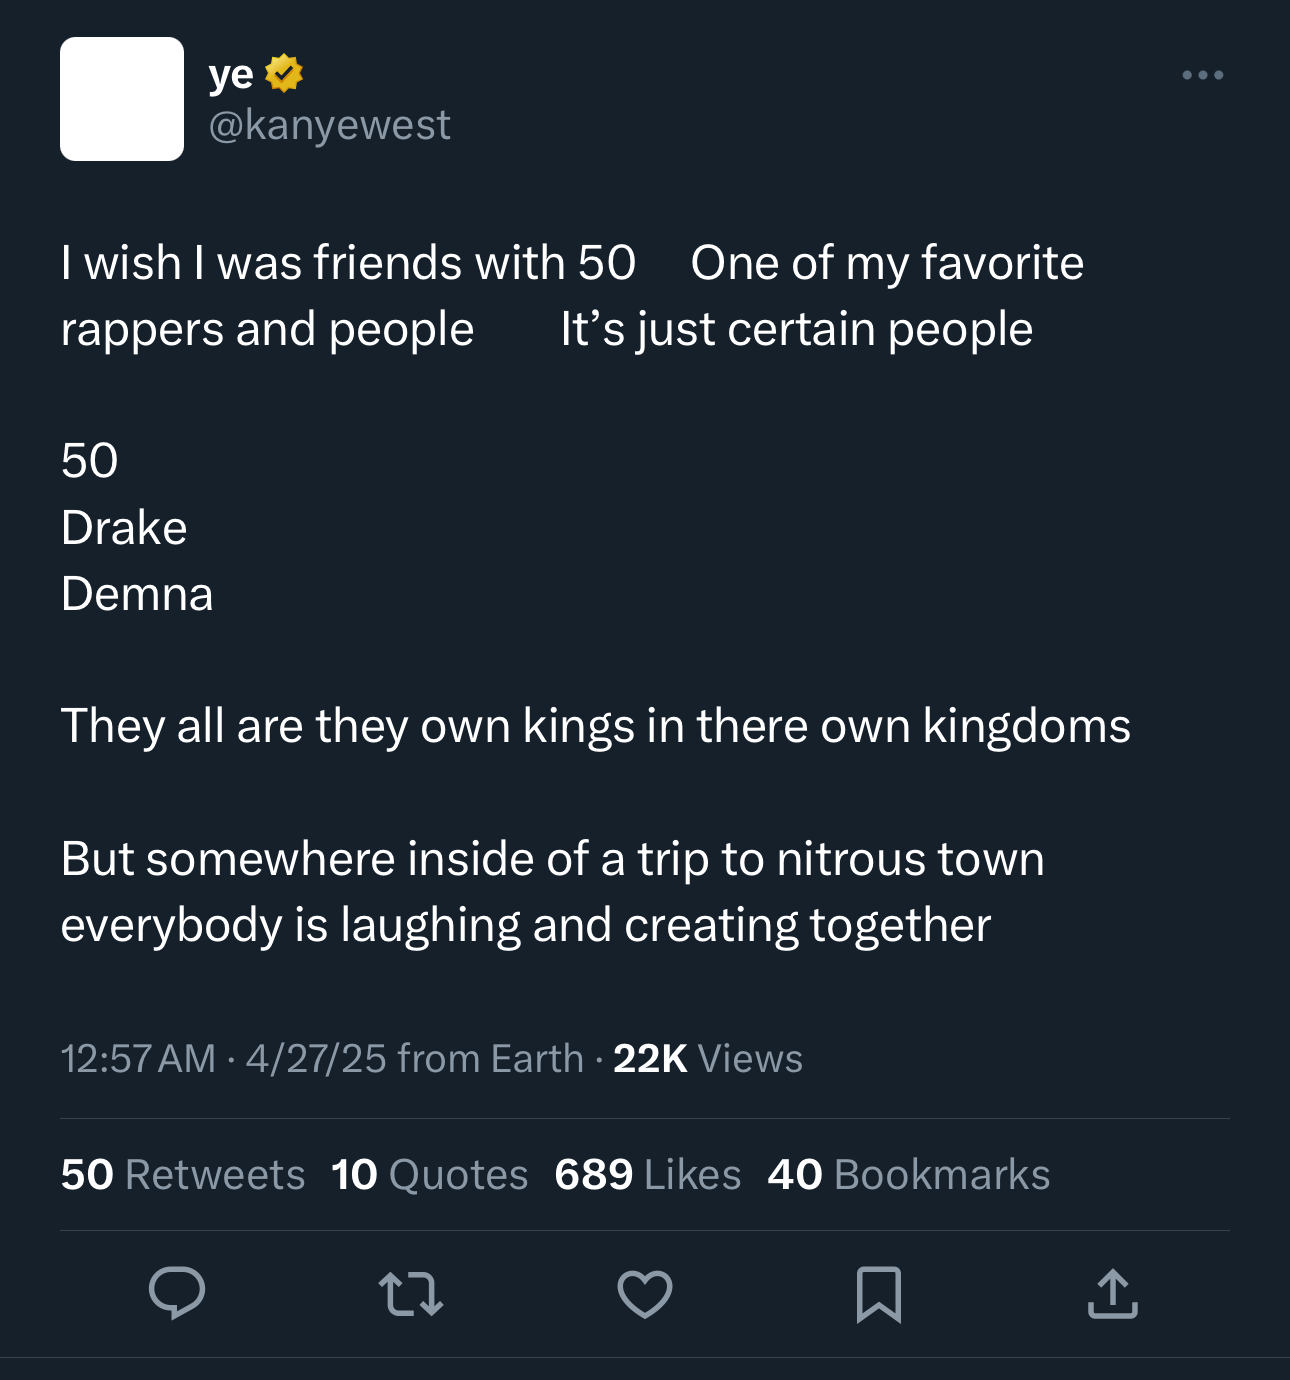This screenshot has height=1380, width=1290.
Task: Tap the retweet arrows icon
Action: [411, 1293]
